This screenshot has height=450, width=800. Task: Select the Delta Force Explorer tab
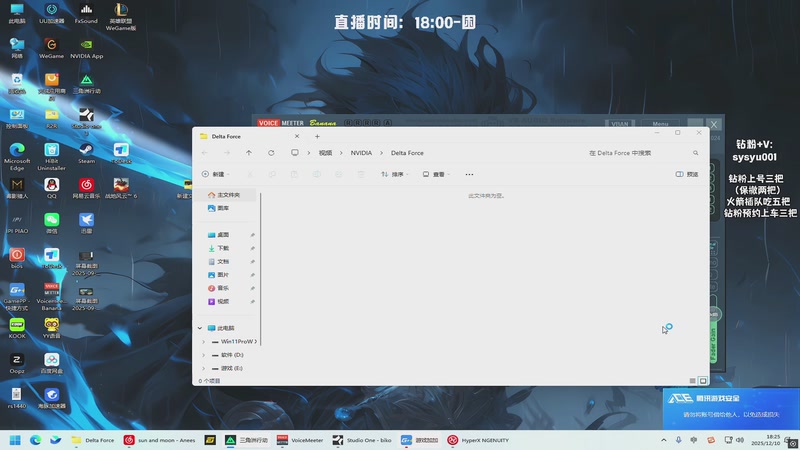[x=249, y=136]
